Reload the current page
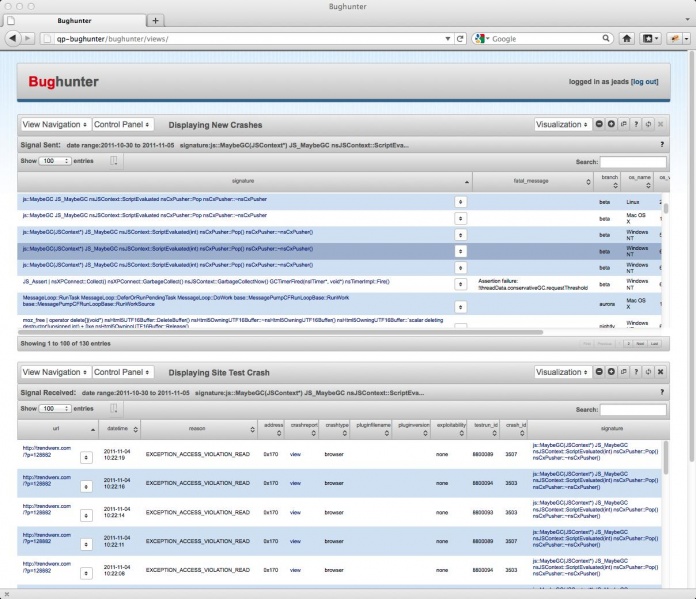The width and height of the screenshot is (696, 599). (x=460, y=39)
